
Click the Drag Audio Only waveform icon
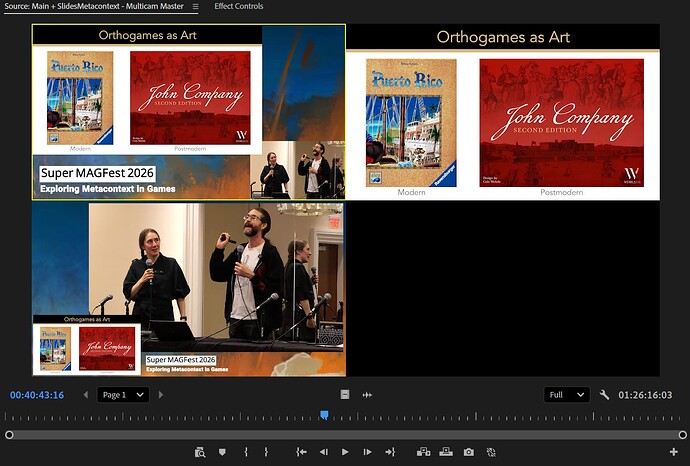point(367,395)
